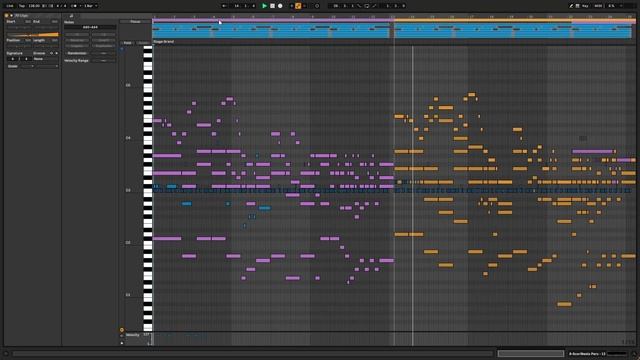Click the pencil icon near the Key button
Viewport: 640px width, 360px height.
[571, 6]
